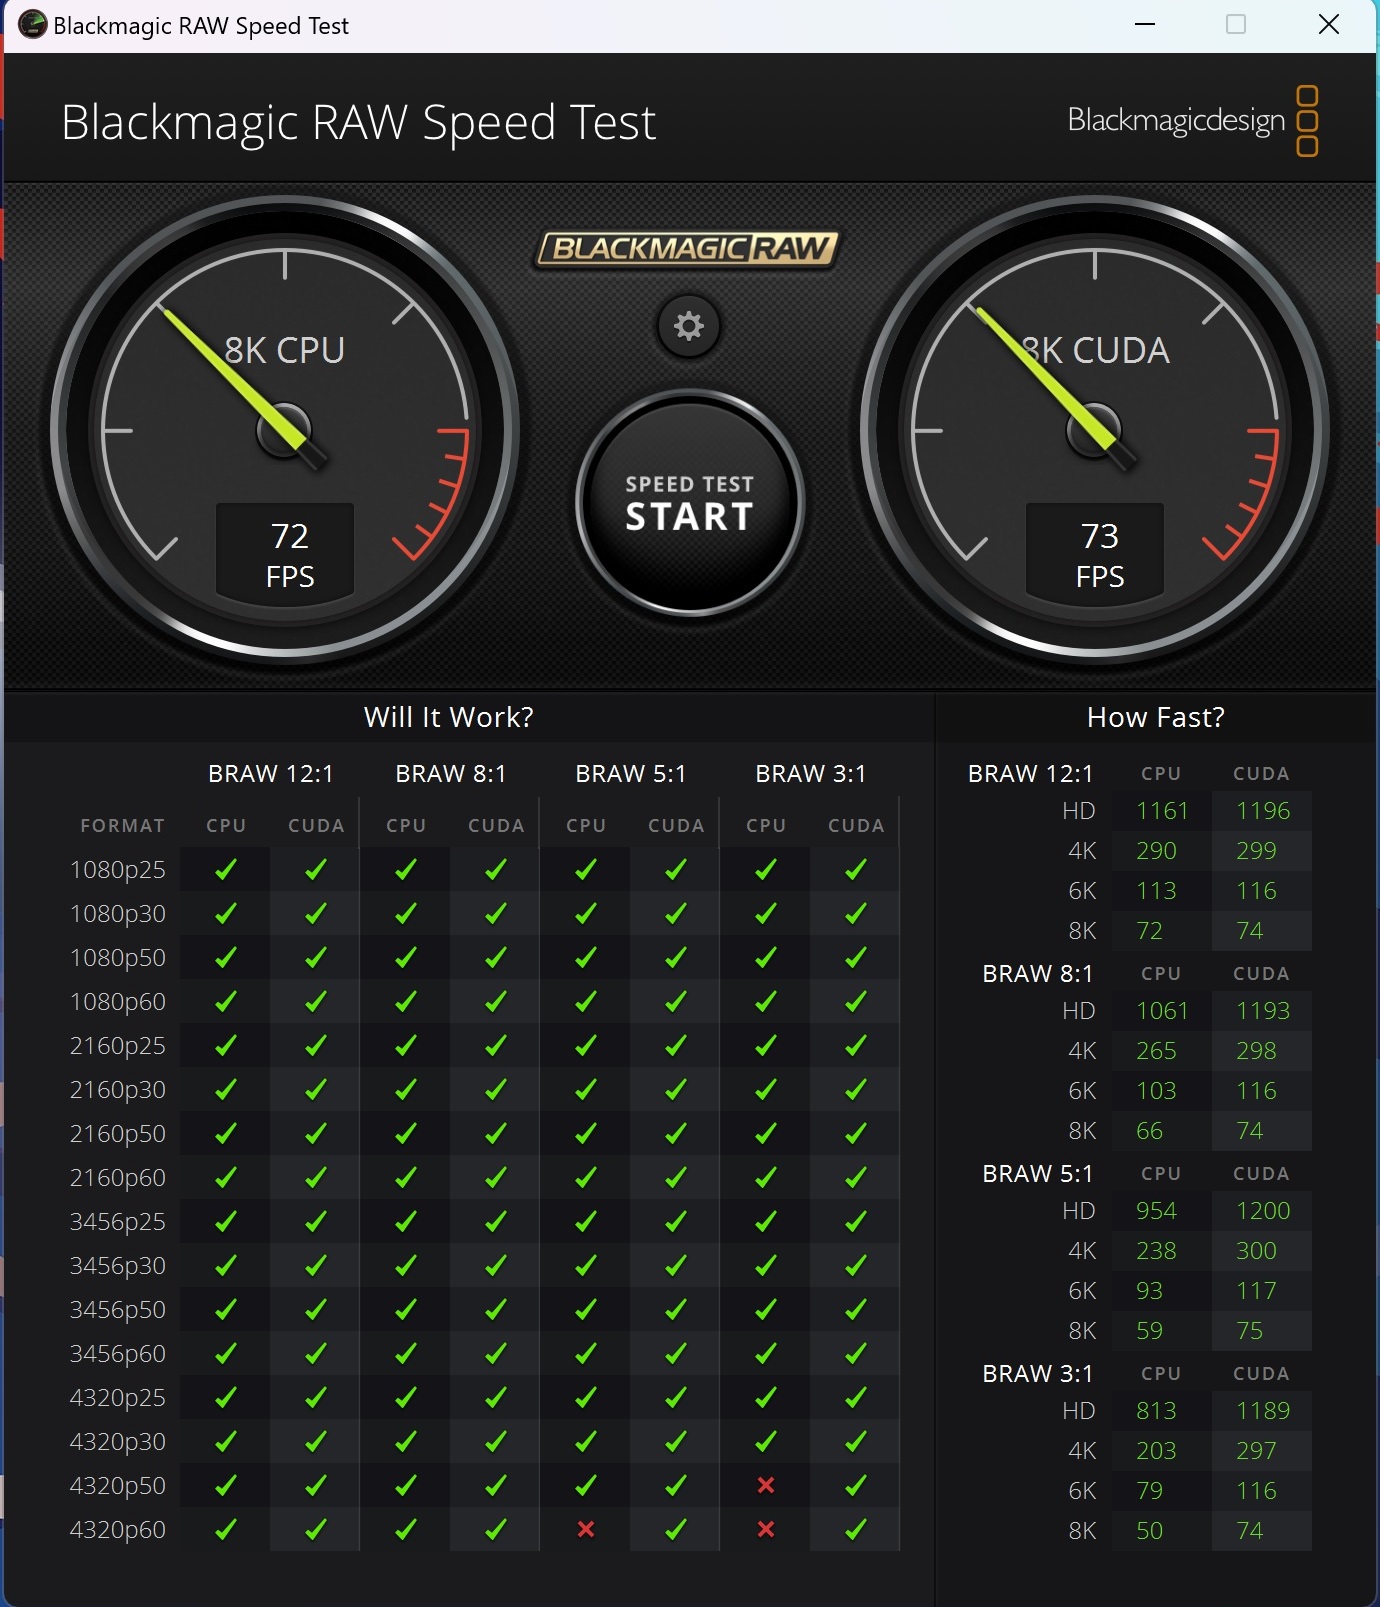Click the BRAW 12:1 4K CPU value 290
Viewport: 1380px width, 1607px height.
[x=1156, y=851]
